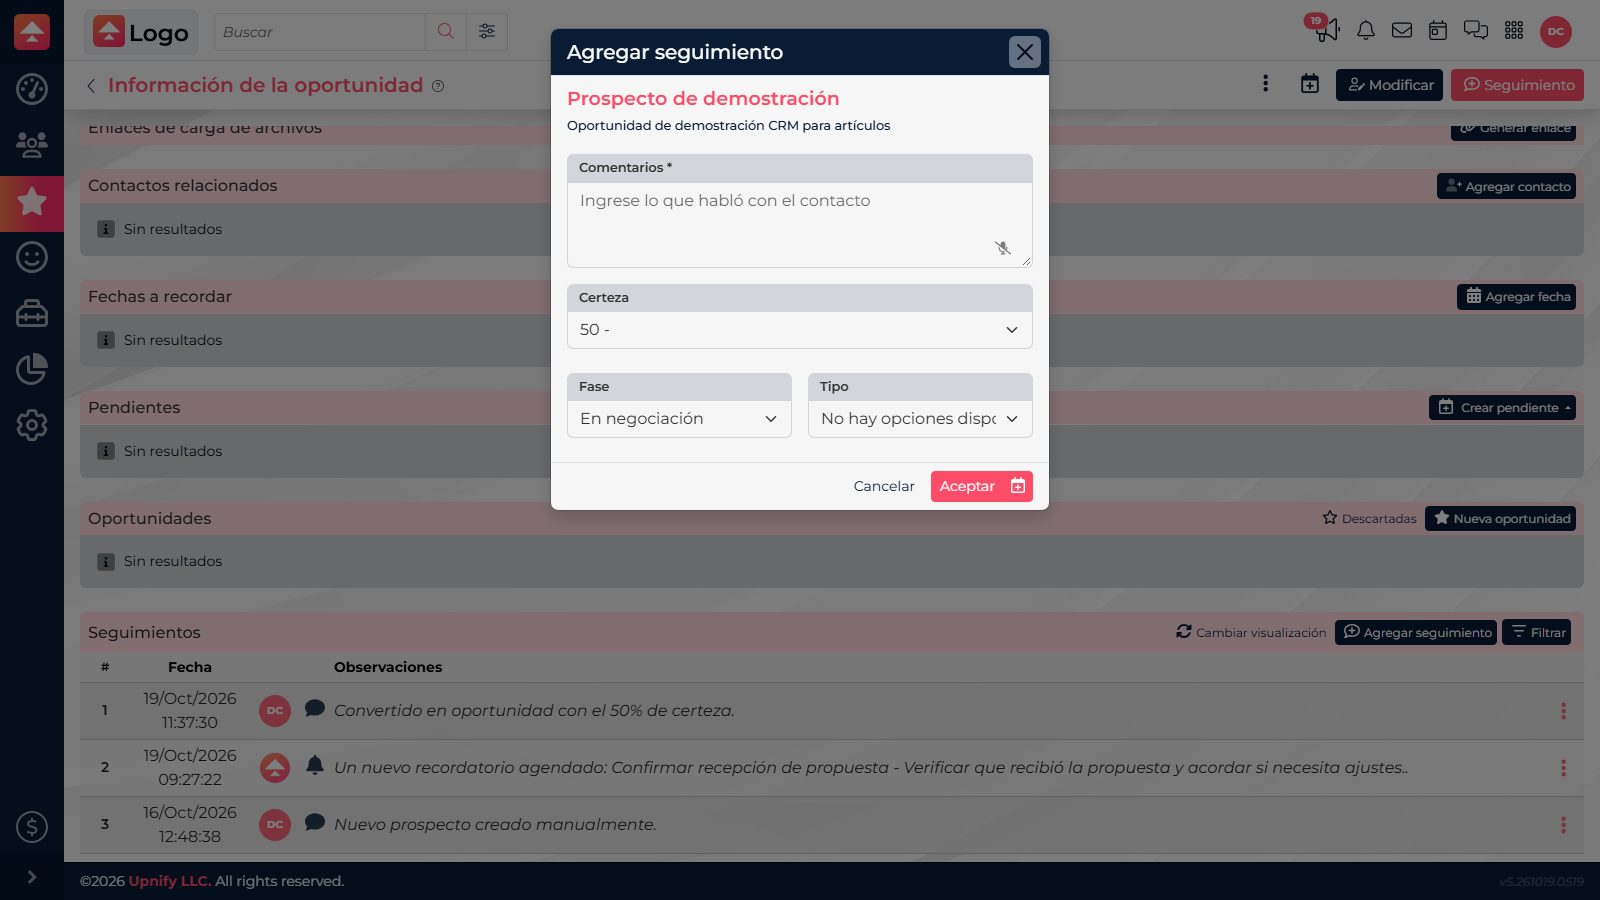This screenshot has height=900, width=1600.
Task: Open the smiley face sidebar icon
Action: (32, 257)
